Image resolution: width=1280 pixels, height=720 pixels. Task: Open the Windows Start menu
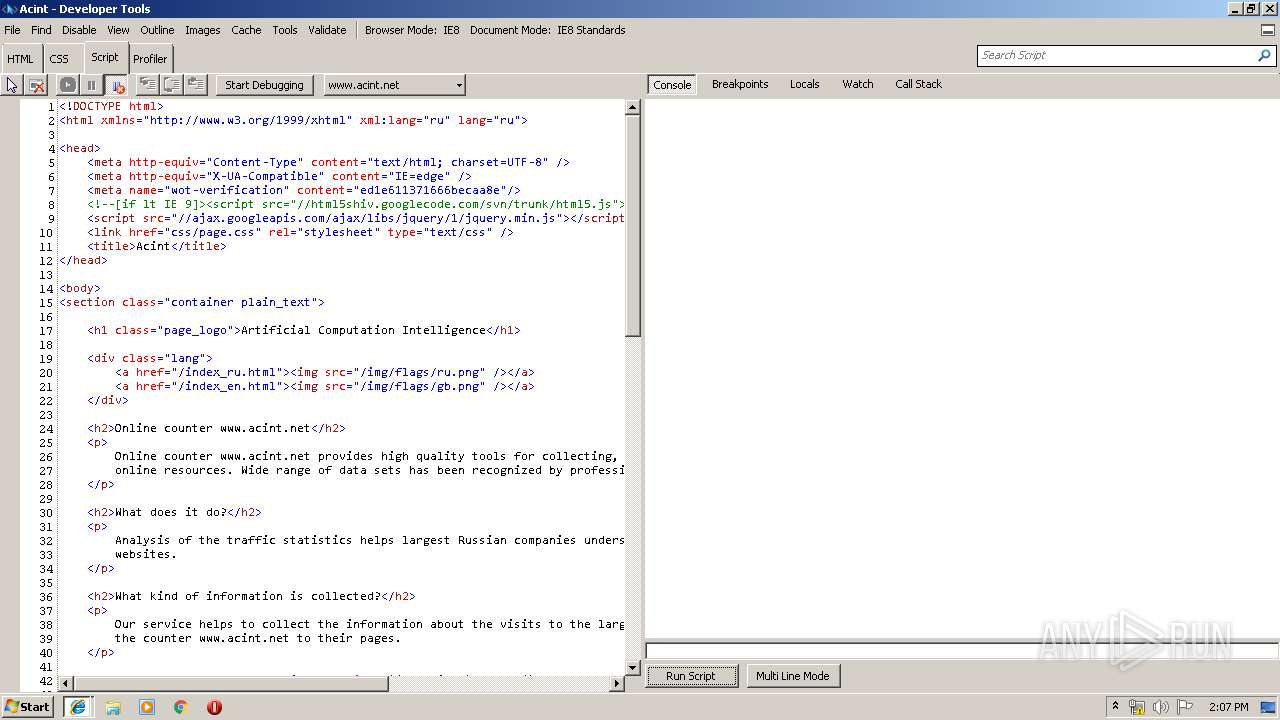tap(27, 706)
